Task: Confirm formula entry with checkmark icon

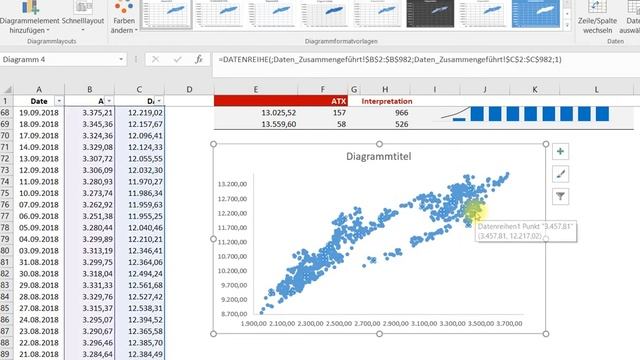Action: coord(177,60)
